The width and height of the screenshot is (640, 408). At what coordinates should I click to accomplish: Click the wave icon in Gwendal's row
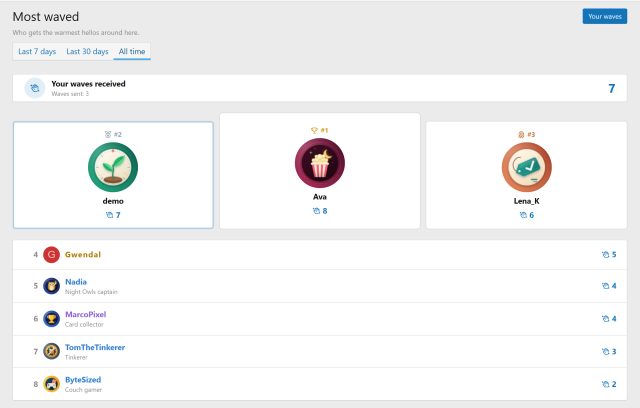605,255
